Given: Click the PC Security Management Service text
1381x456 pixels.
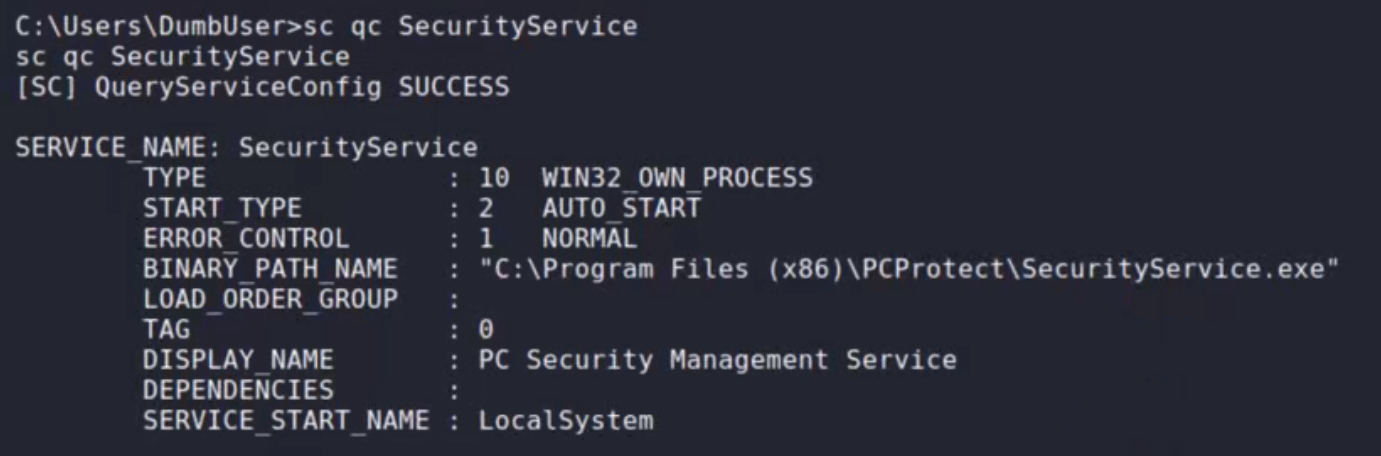Looking at the screenshot, I should 717,360.
